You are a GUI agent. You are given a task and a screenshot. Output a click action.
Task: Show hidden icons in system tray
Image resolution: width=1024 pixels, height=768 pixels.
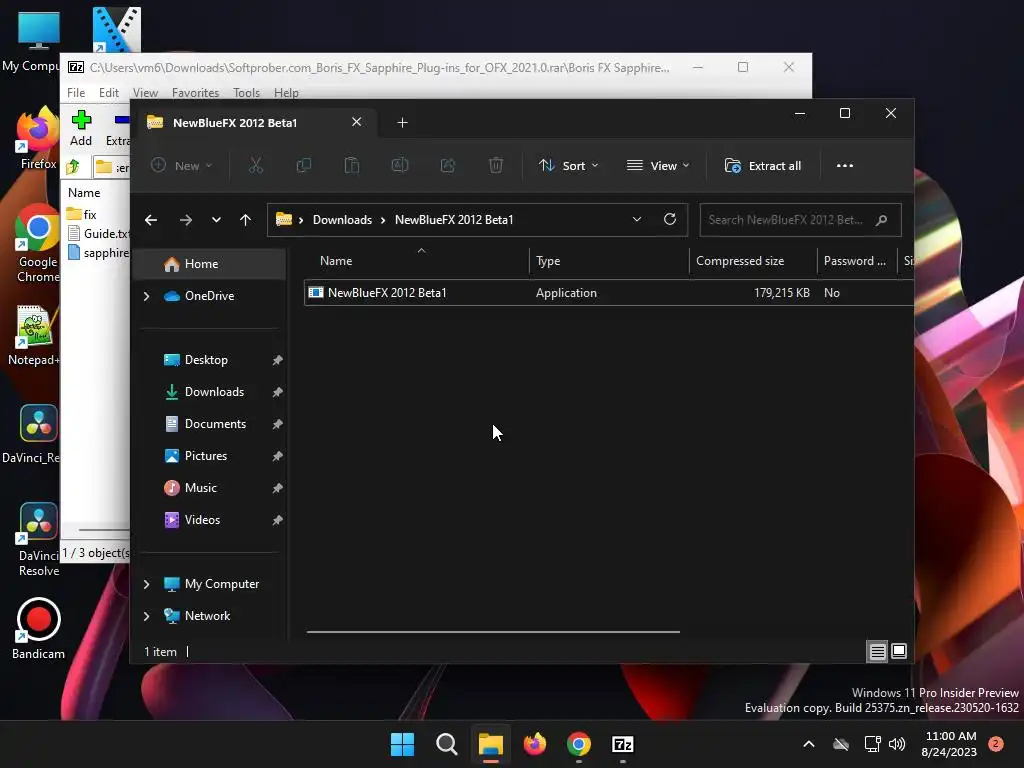(x=808, y=744)
